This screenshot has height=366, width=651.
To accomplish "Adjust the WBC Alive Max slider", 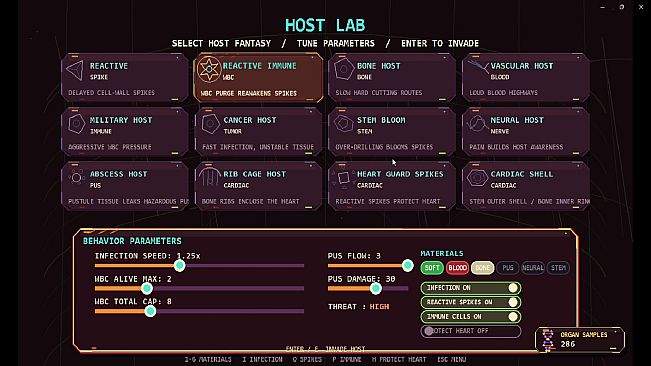I will (199, 288).
